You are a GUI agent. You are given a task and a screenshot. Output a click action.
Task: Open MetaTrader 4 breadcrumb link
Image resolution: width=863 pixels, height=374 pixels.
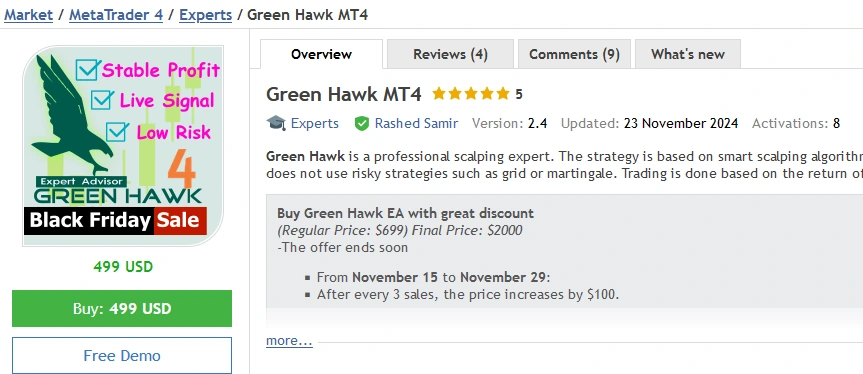coord(116,15)
